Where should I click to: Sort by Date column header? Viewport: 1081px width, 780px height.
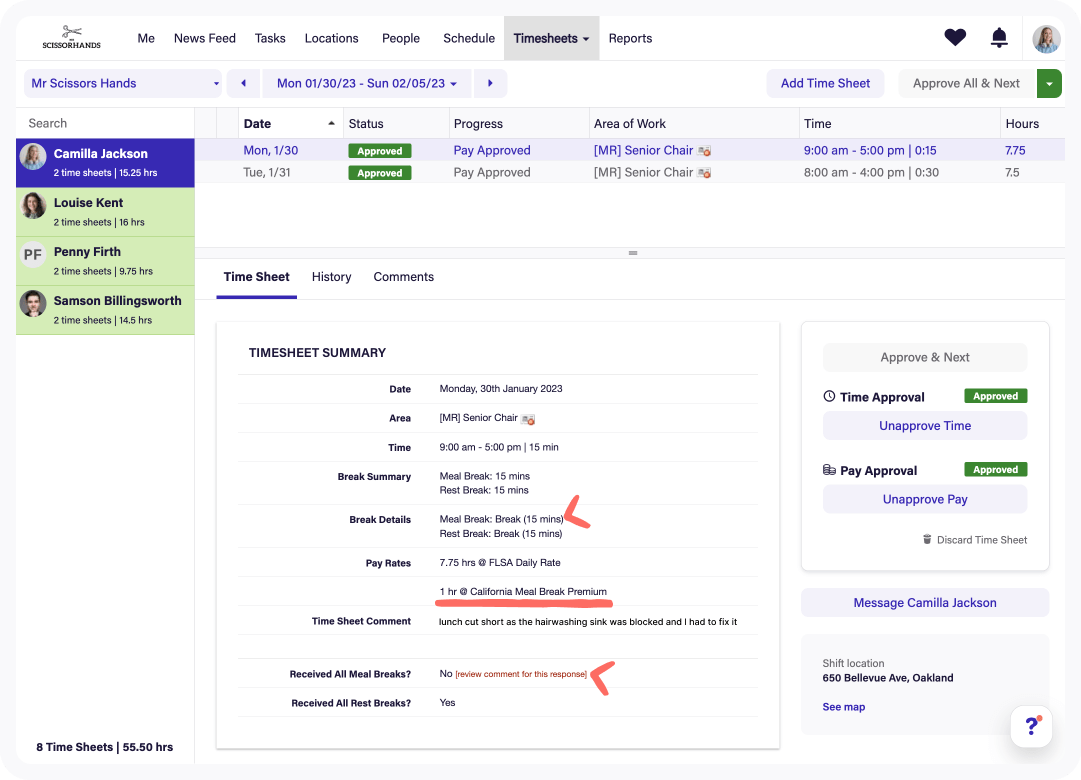pyautogui.click(x=290, y=123)
